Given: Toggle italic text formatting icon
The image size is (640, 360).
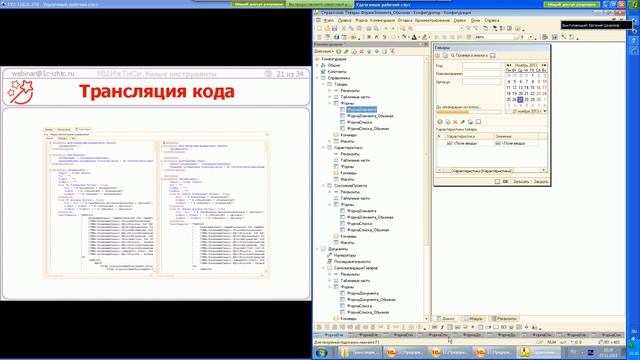Looking at the screenshot, I should point(376,37).
